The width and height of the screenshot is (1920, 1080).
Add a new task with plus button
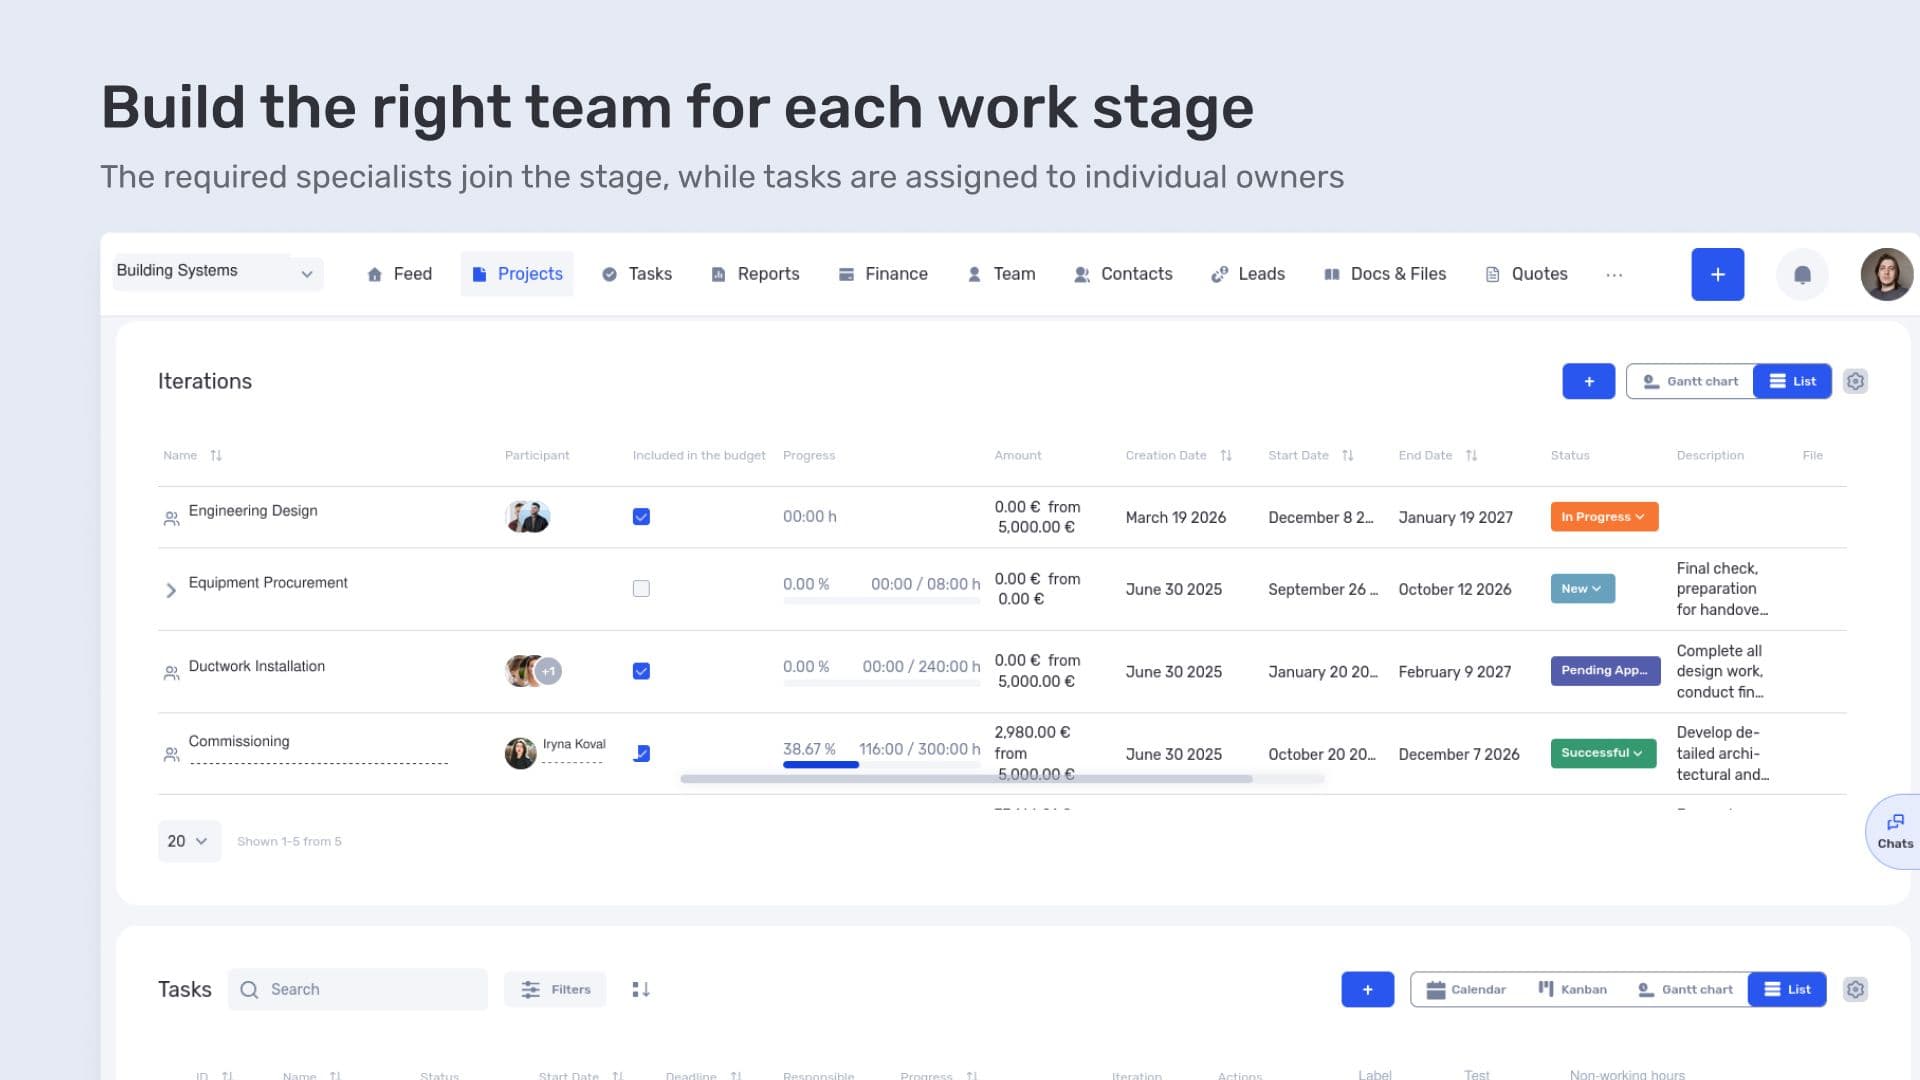(x=1367, y=989)
